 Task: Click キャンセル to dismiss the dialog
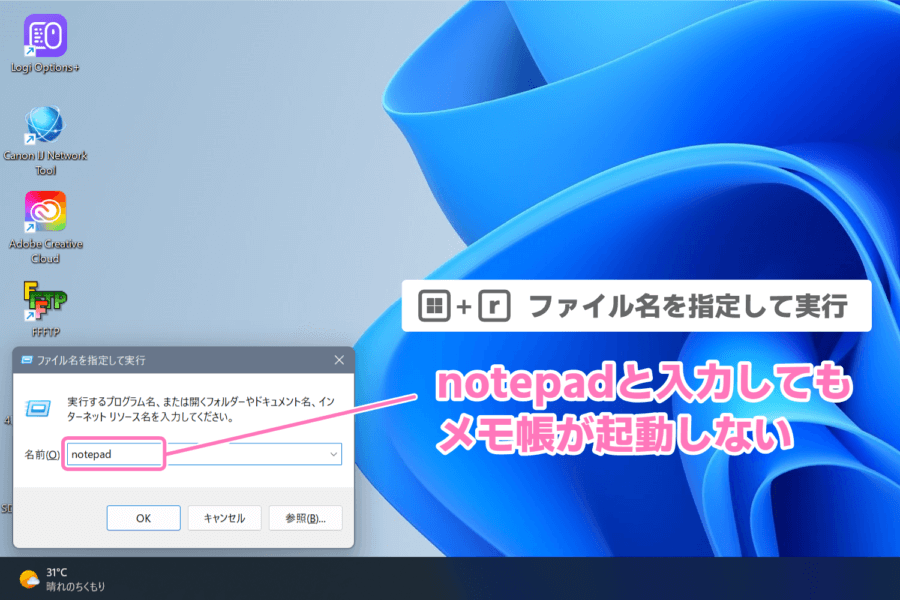(224, 517)
